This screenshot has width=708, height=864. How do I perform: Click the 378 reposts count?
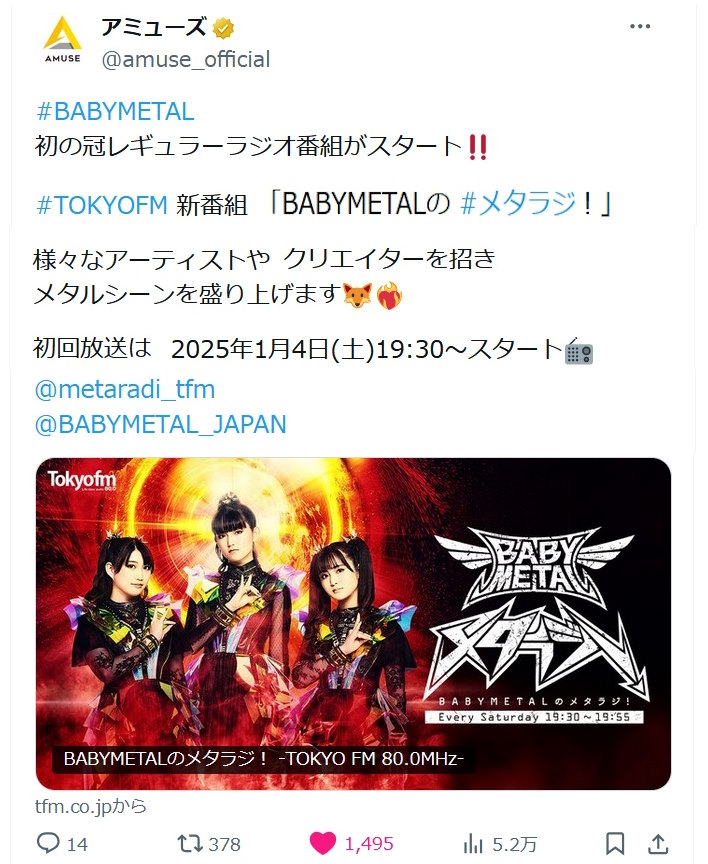pyautogui.click(x=224, y=844)
